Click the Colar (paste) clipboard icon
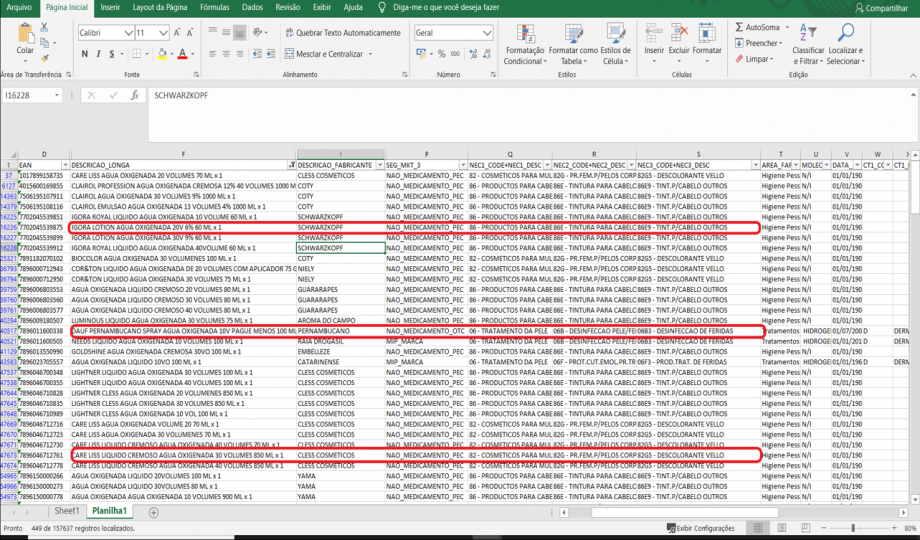 (25, 34)
